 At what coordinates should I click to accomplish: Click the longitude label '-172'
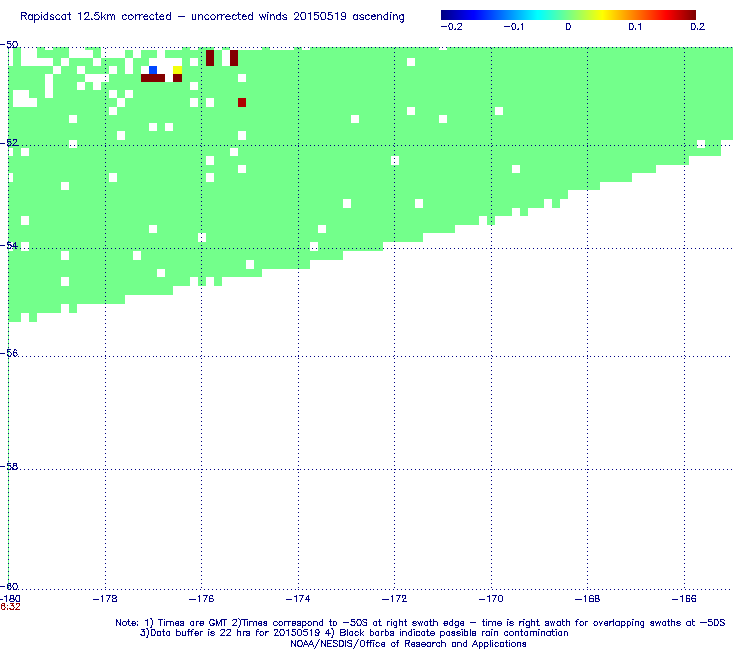(x=395, y=599)
